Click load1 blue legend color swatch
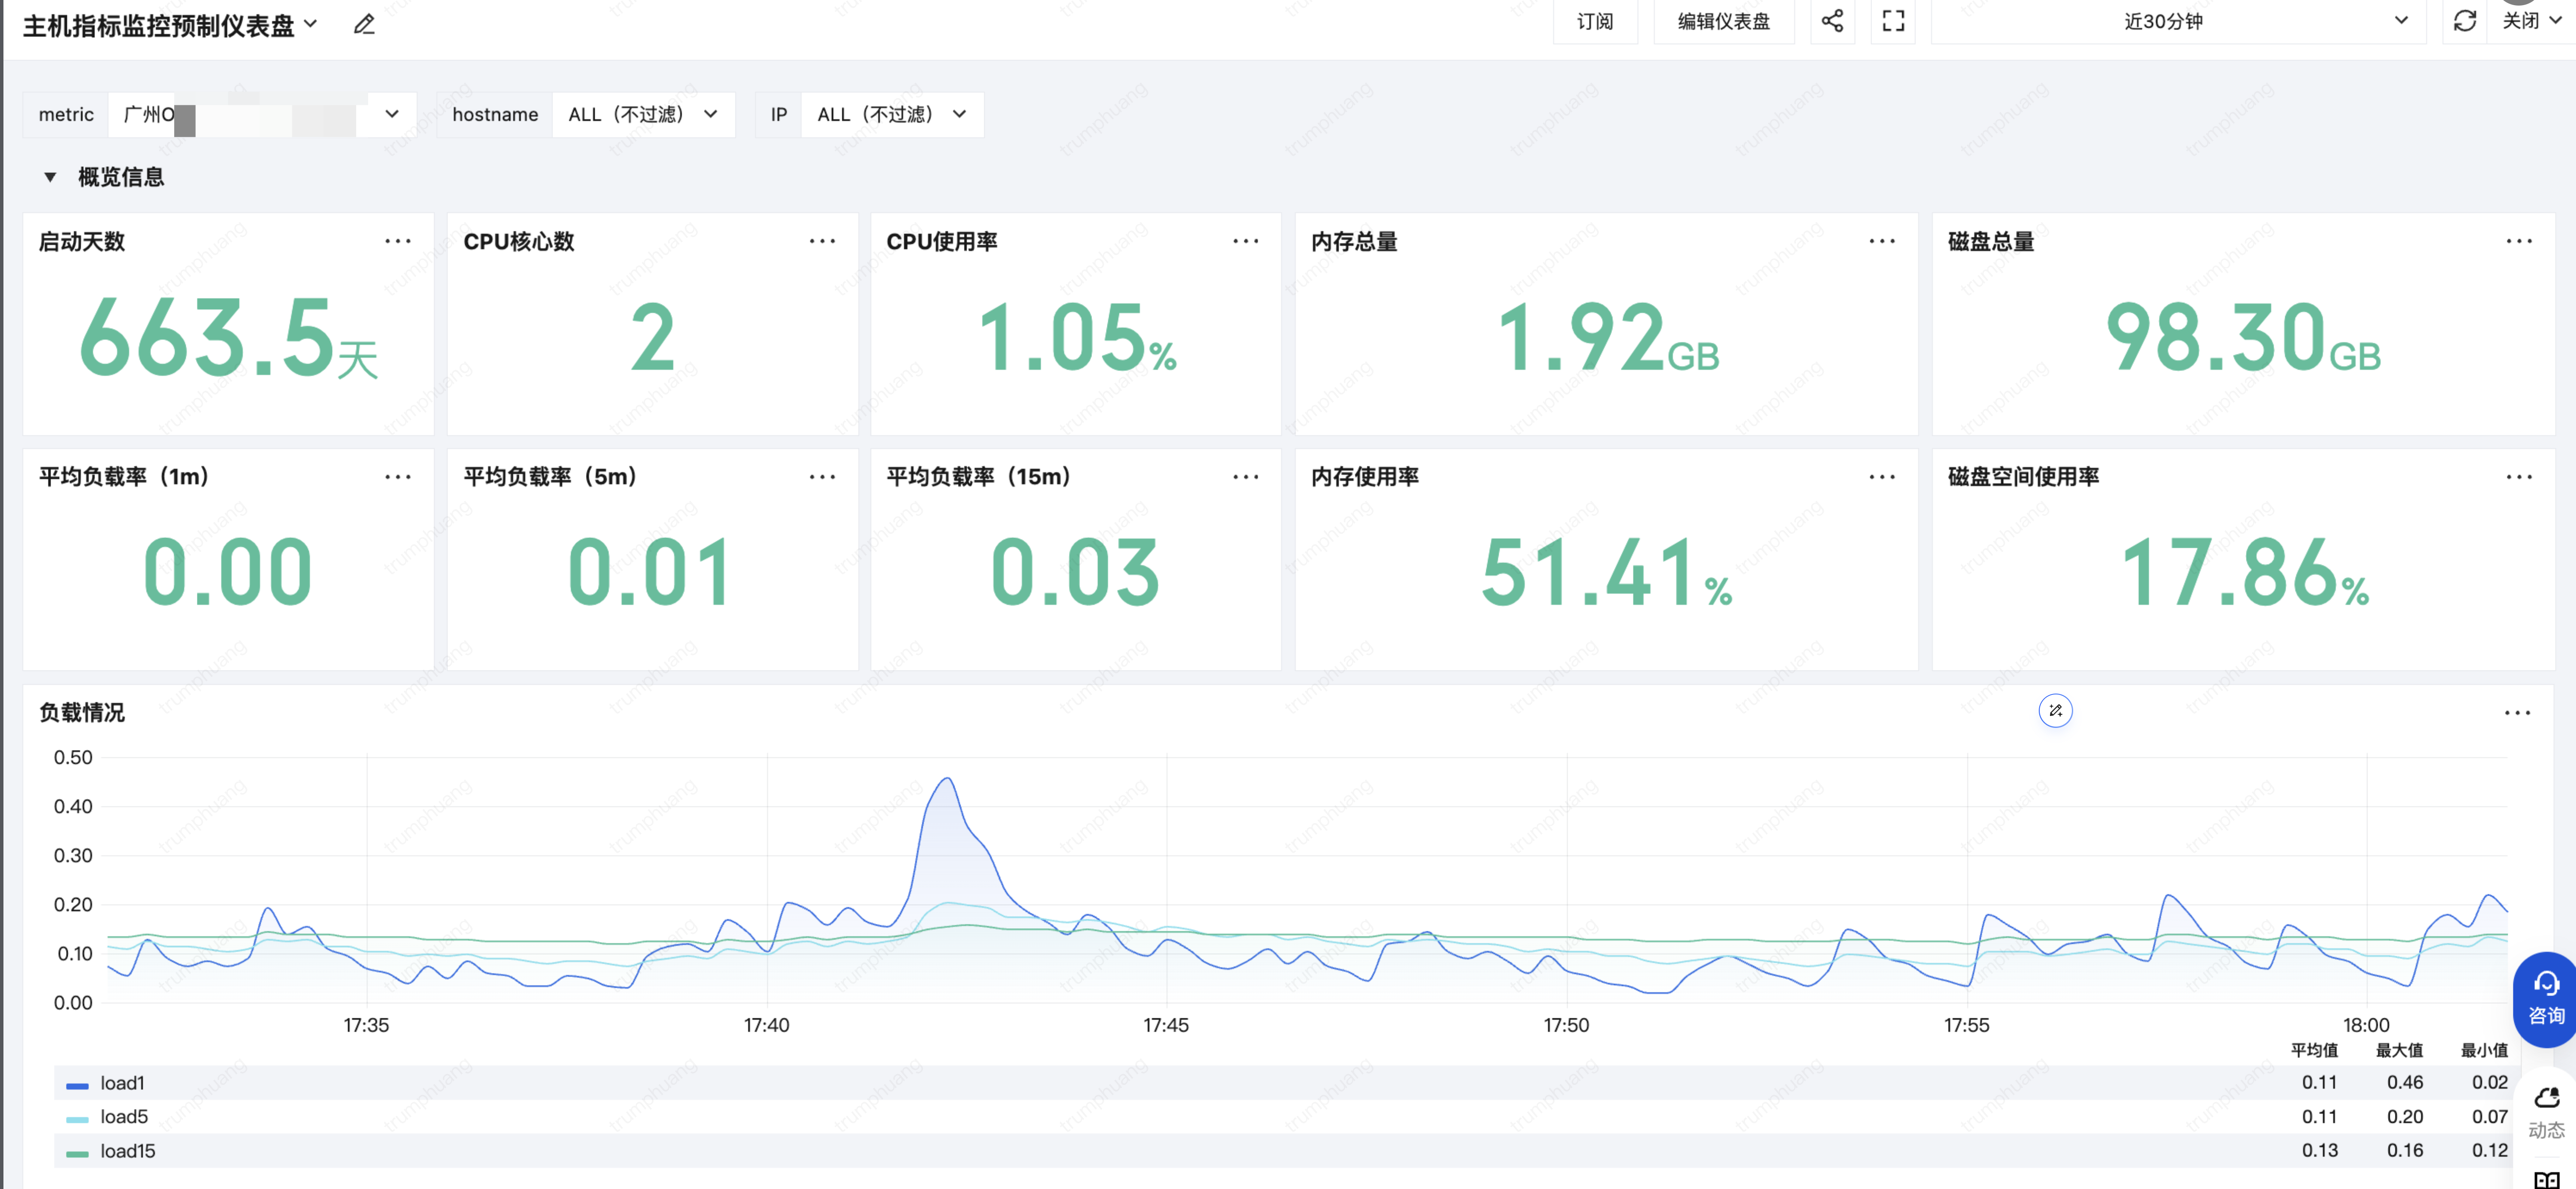The image size is (2576, 1189). coord(77,1085)
